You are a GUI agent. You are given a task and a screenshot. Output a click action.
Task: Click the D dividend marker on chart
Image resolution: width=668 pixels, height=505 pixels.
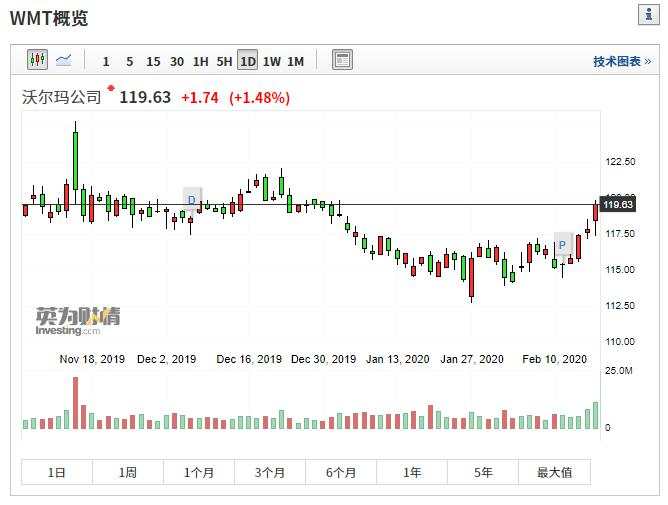tap(192, 199)
